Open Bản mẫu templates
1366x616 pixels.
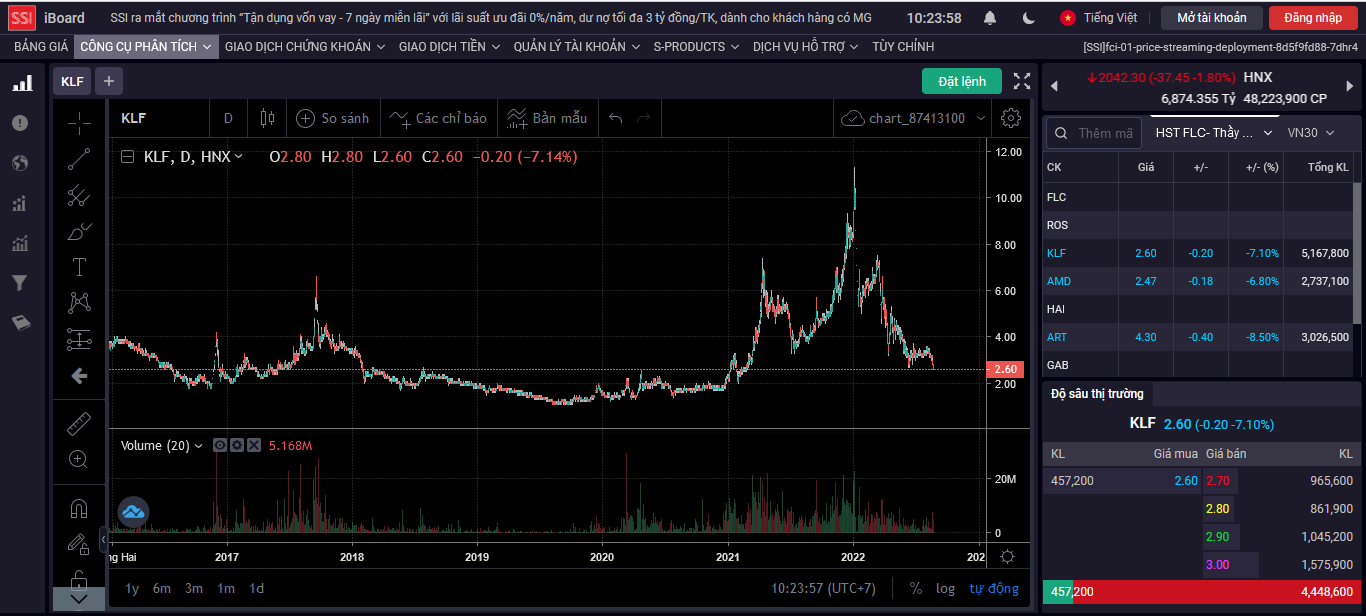[546, 118]
